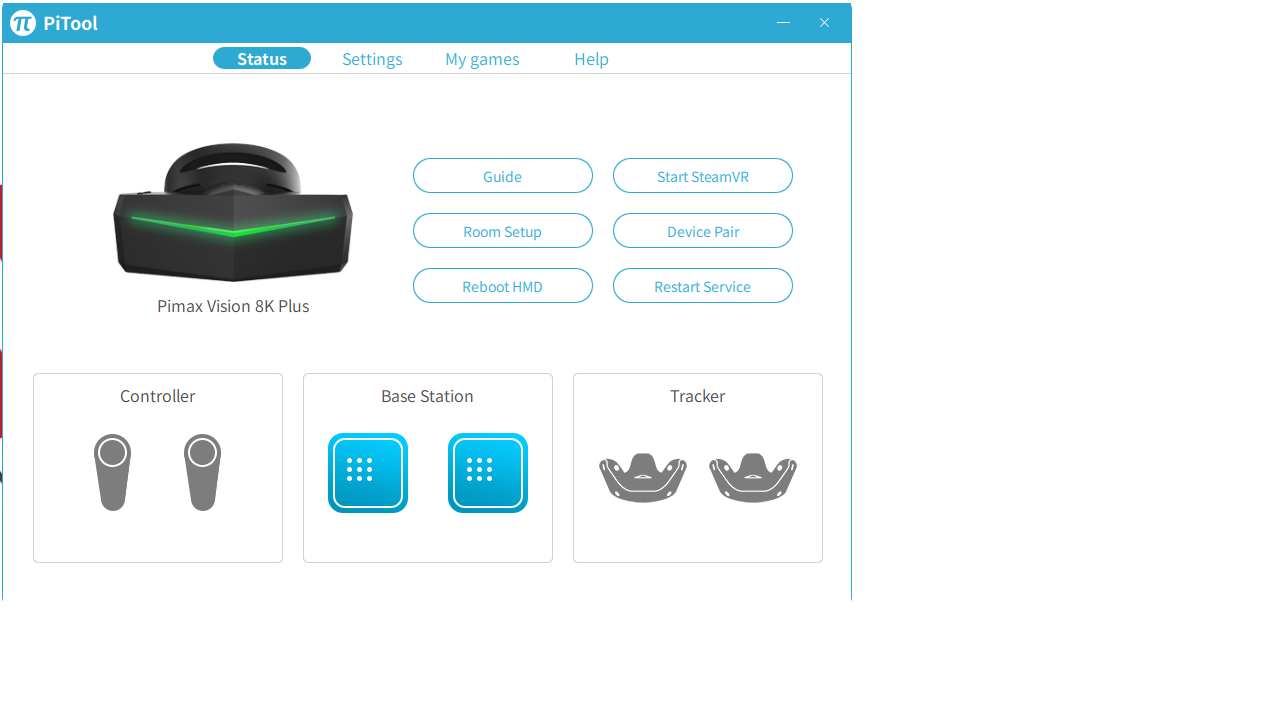Select the right tracker icon
The width and height of the screenshot is (1280, 720).
point(753,478)
